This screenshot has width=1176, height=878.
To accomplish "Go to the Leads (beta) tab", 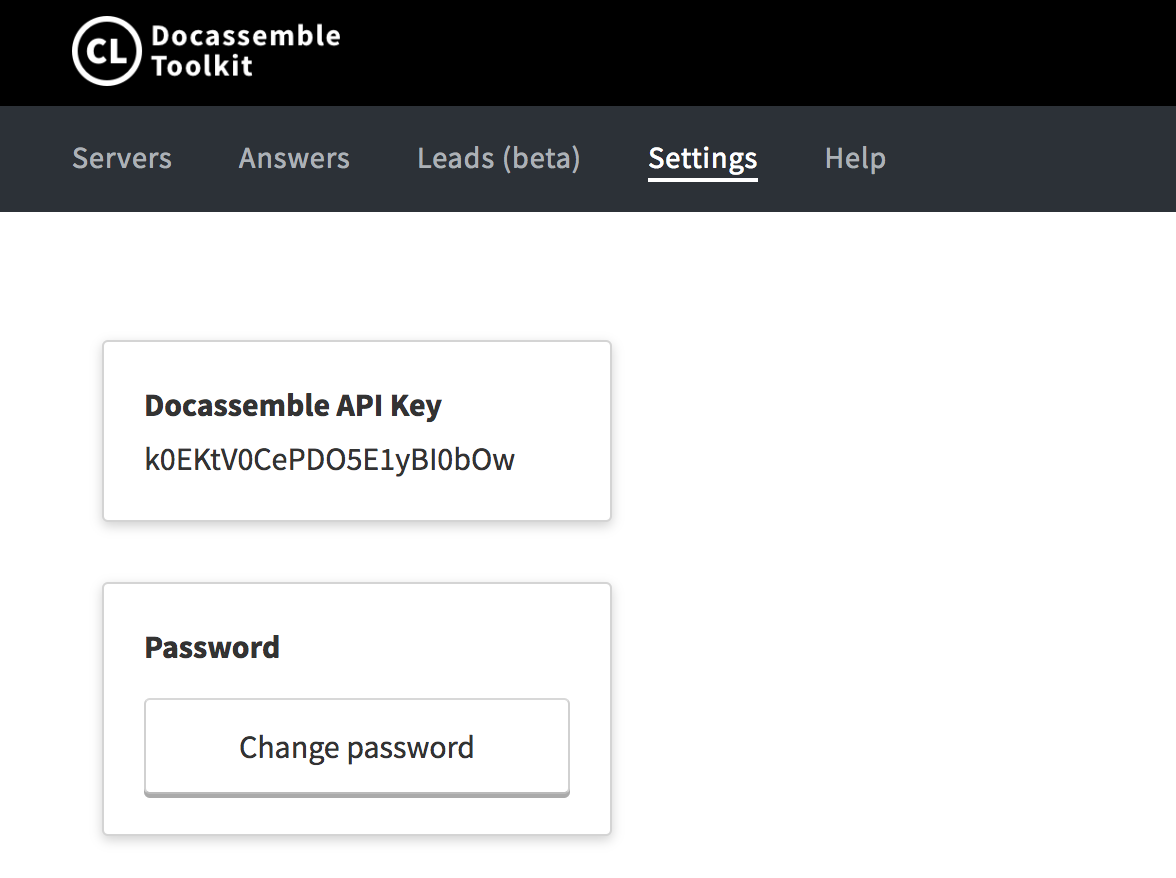I will pyautogui.click(x=499, y=158).
